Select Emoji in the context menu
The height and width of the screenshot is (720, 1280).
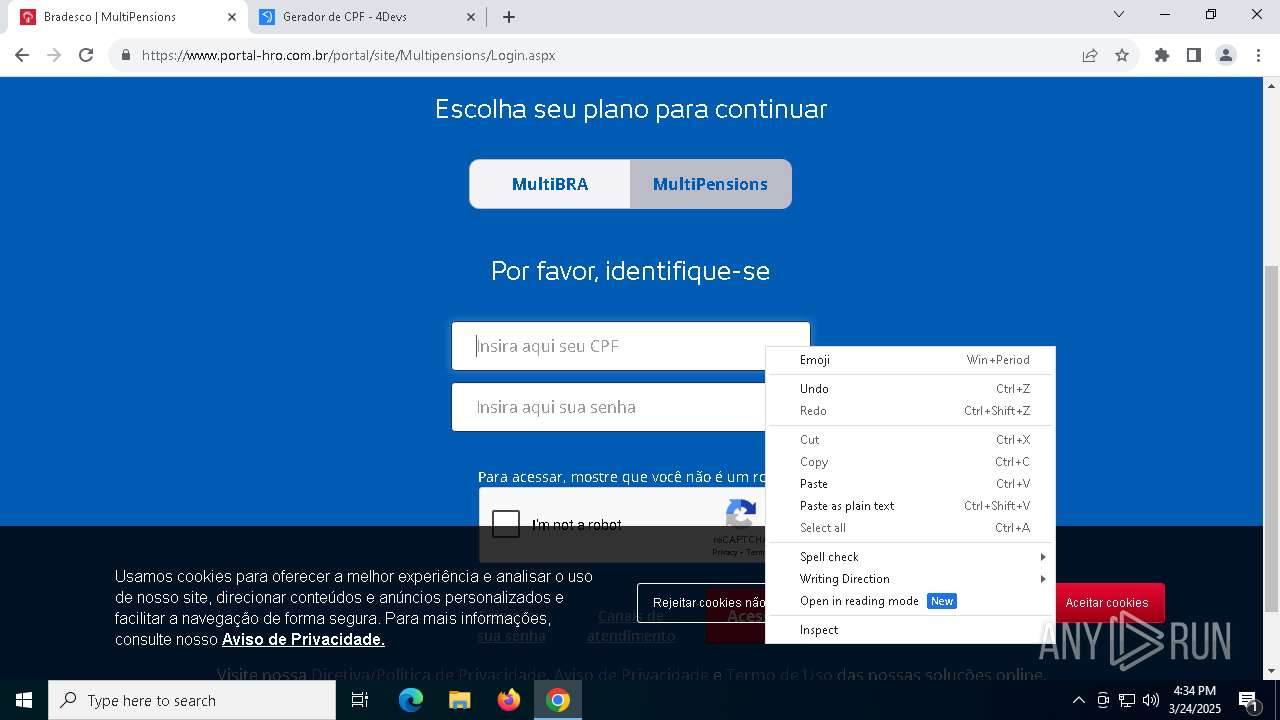tap(910, 360)
